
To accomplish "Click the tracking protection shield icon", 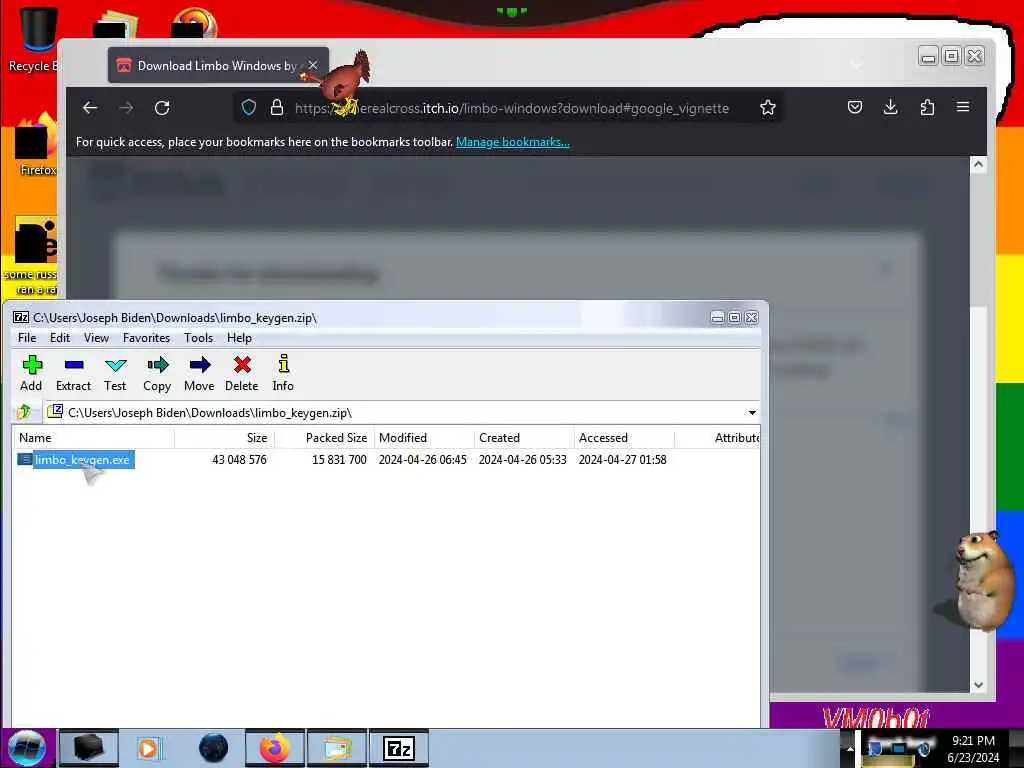I will coord(249,108).
